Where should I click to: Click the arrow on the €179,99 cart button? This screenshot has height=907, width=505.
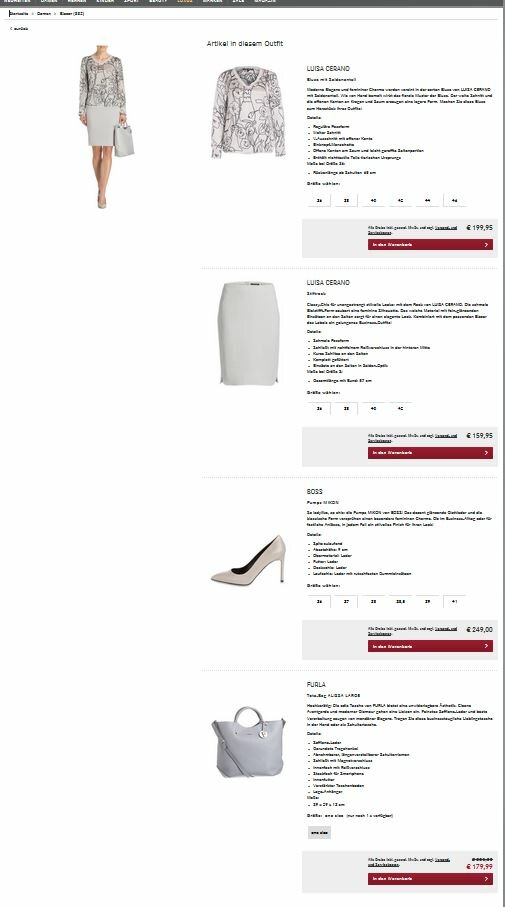(x=486, y=879)
